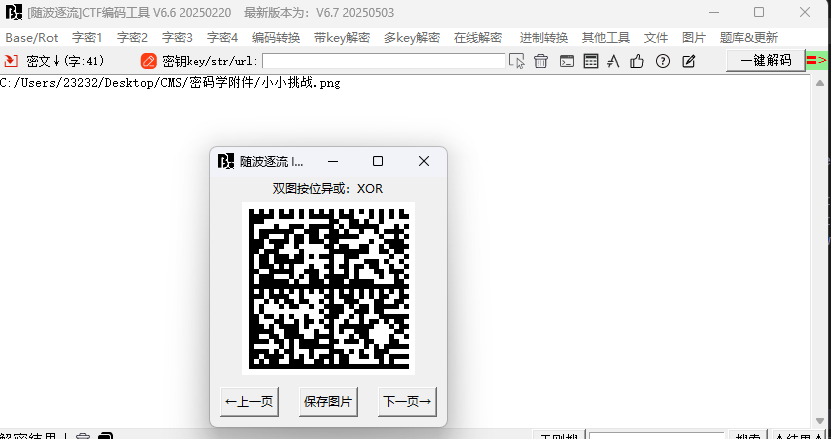
Task: Open the calculator icon in toolbar
Action: [591, 61]
